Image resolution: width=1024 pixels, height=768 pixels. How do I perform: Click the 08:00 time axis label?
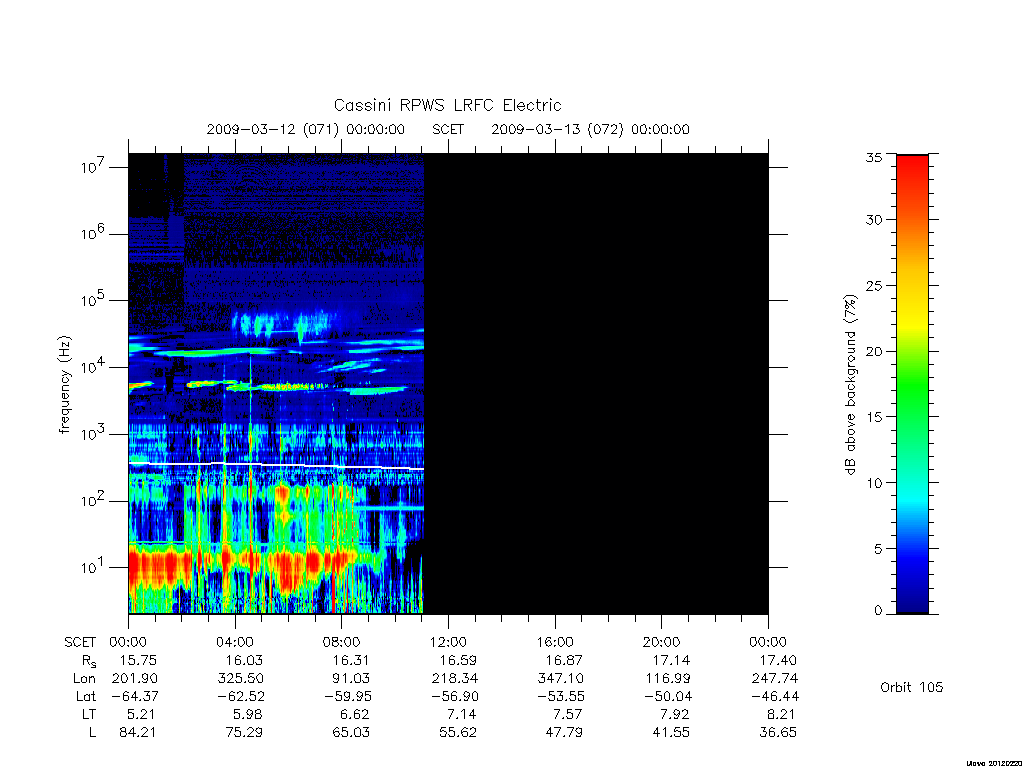click(342, 642)
